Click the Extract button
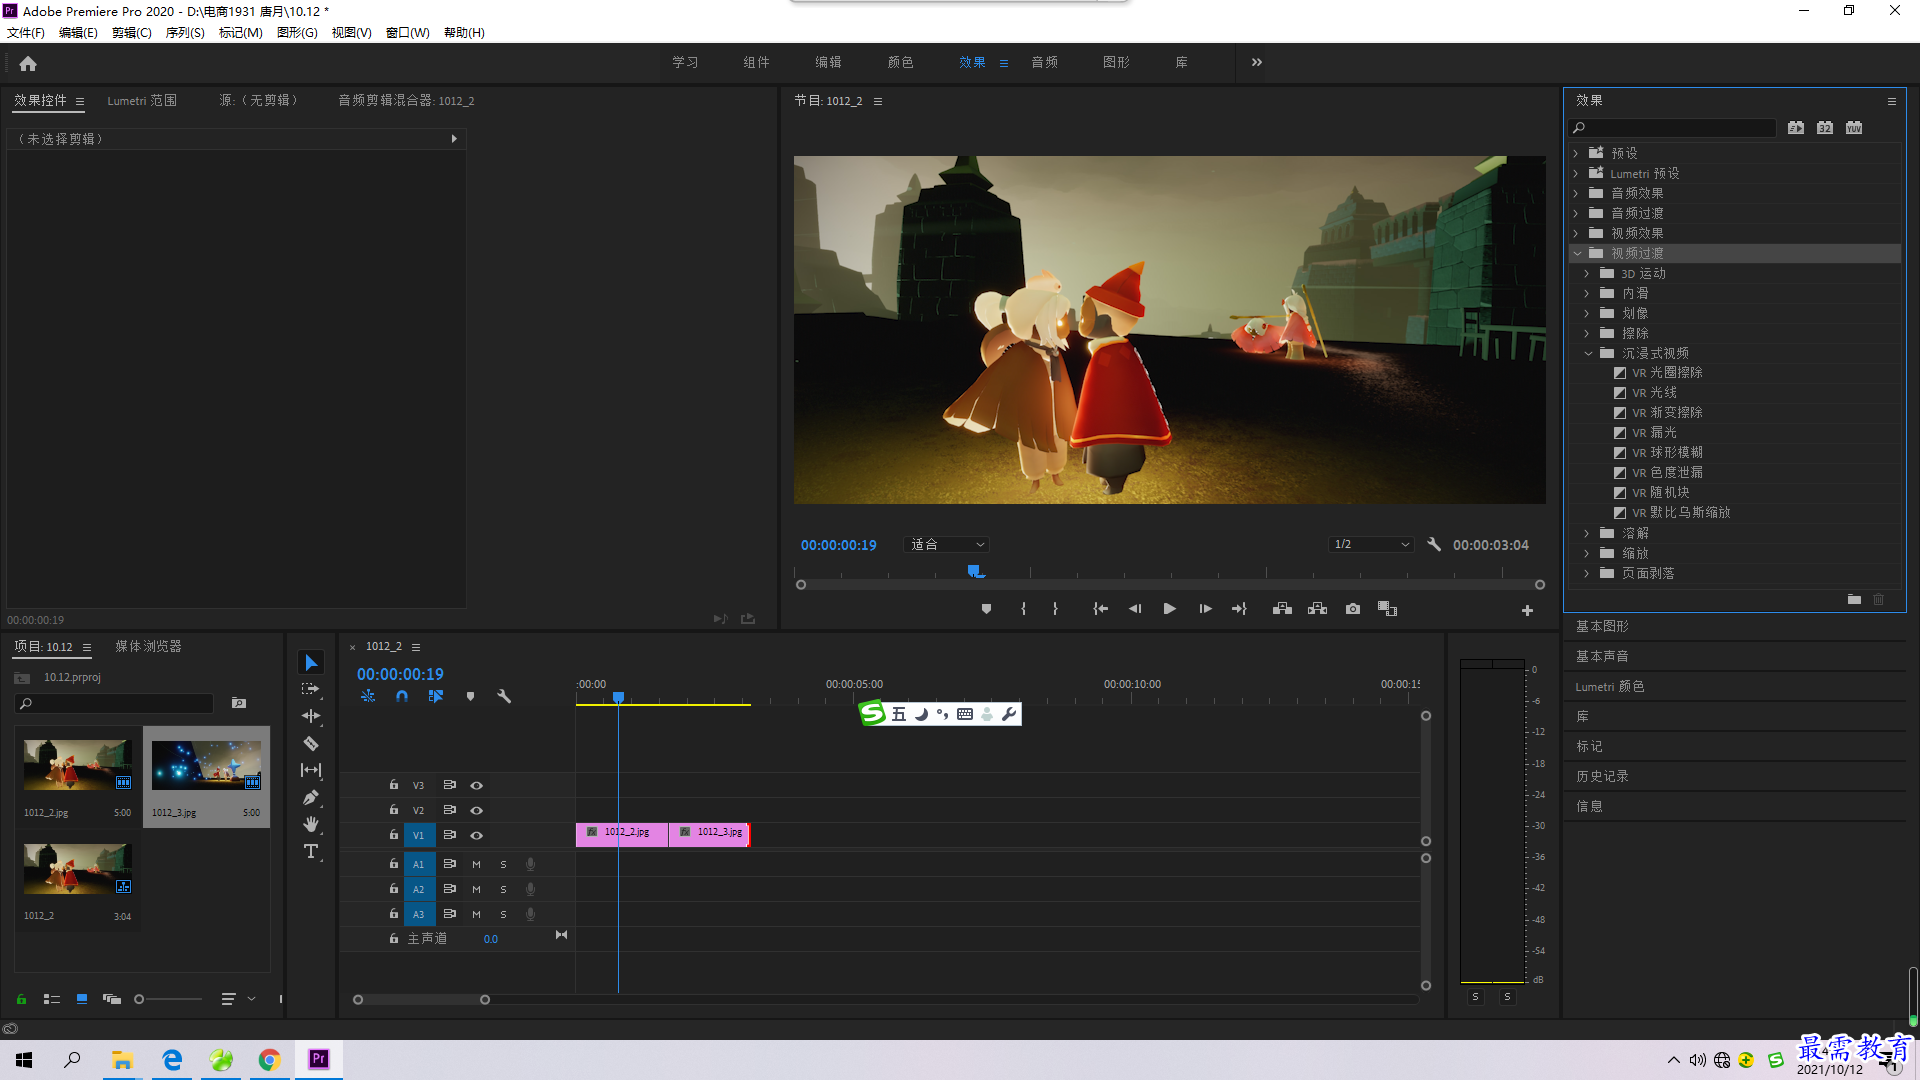 (x=1317, y=609)
